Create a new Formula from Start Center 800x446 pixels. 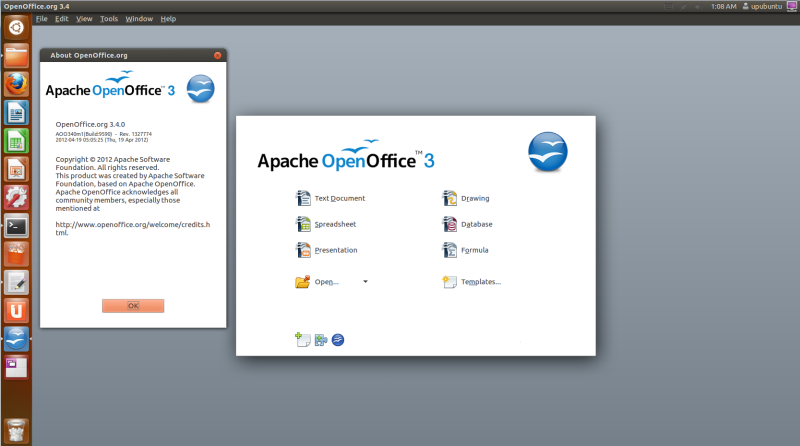(x=465, y=250)
